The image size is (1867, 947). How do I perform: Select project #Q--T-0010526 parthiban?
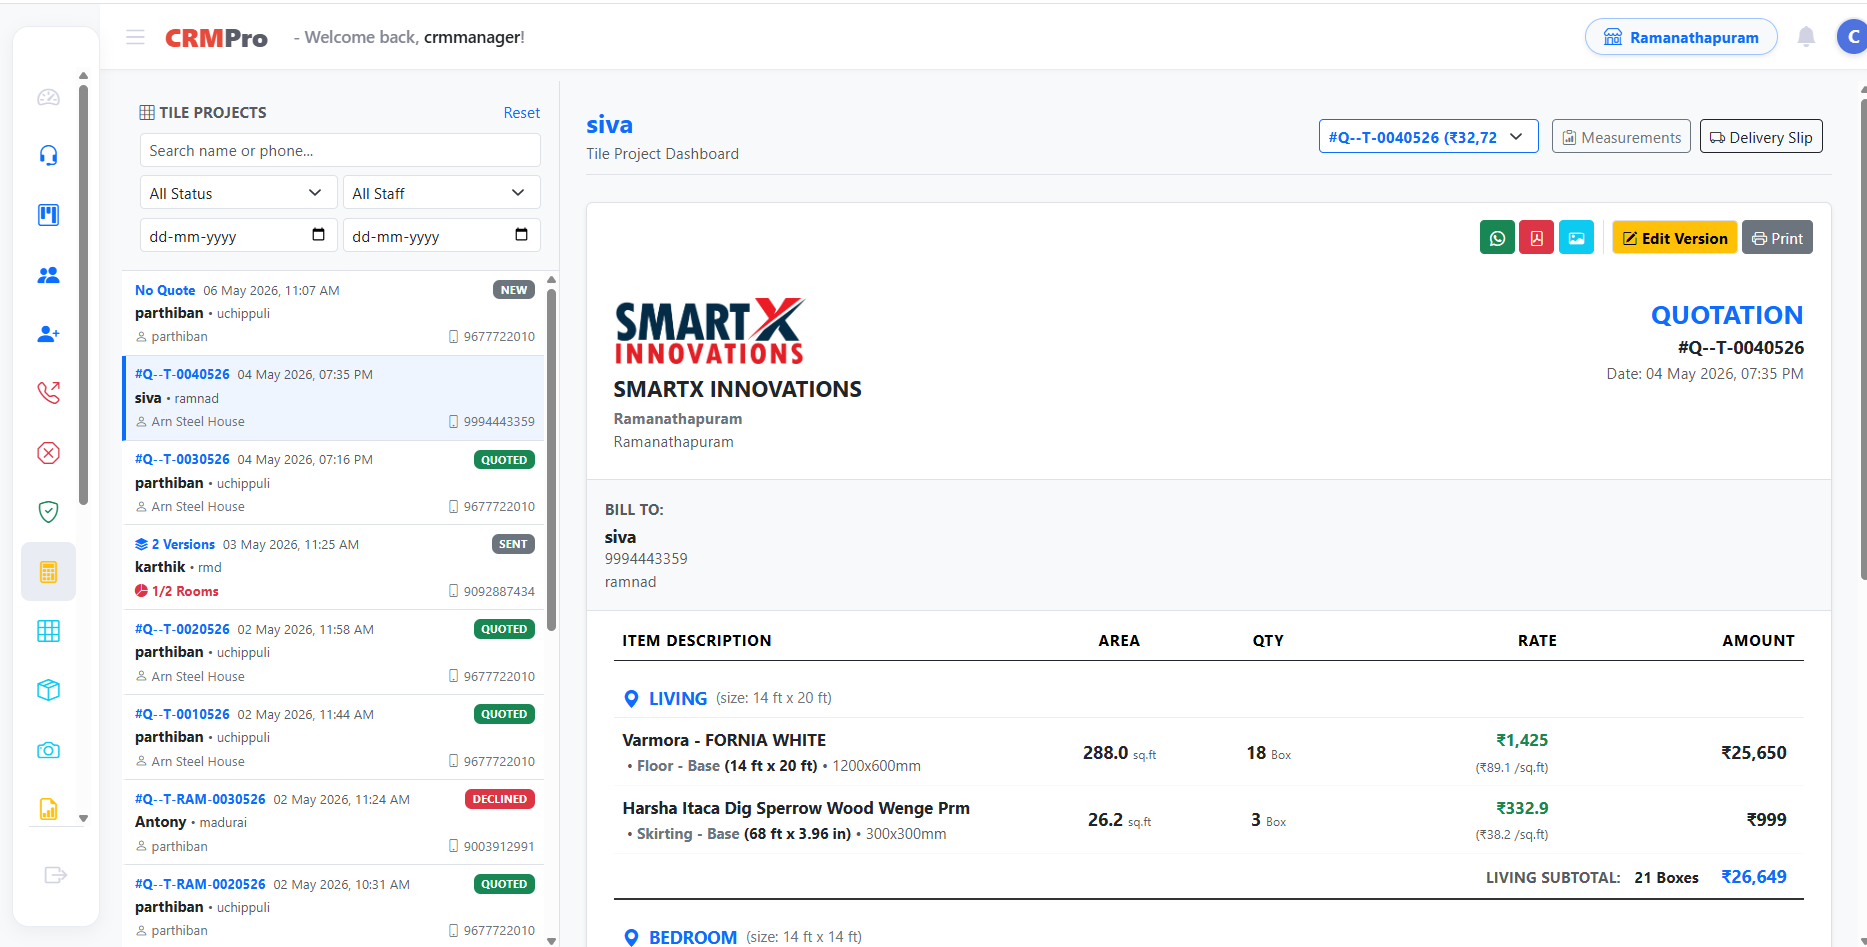tap(334, 737)
